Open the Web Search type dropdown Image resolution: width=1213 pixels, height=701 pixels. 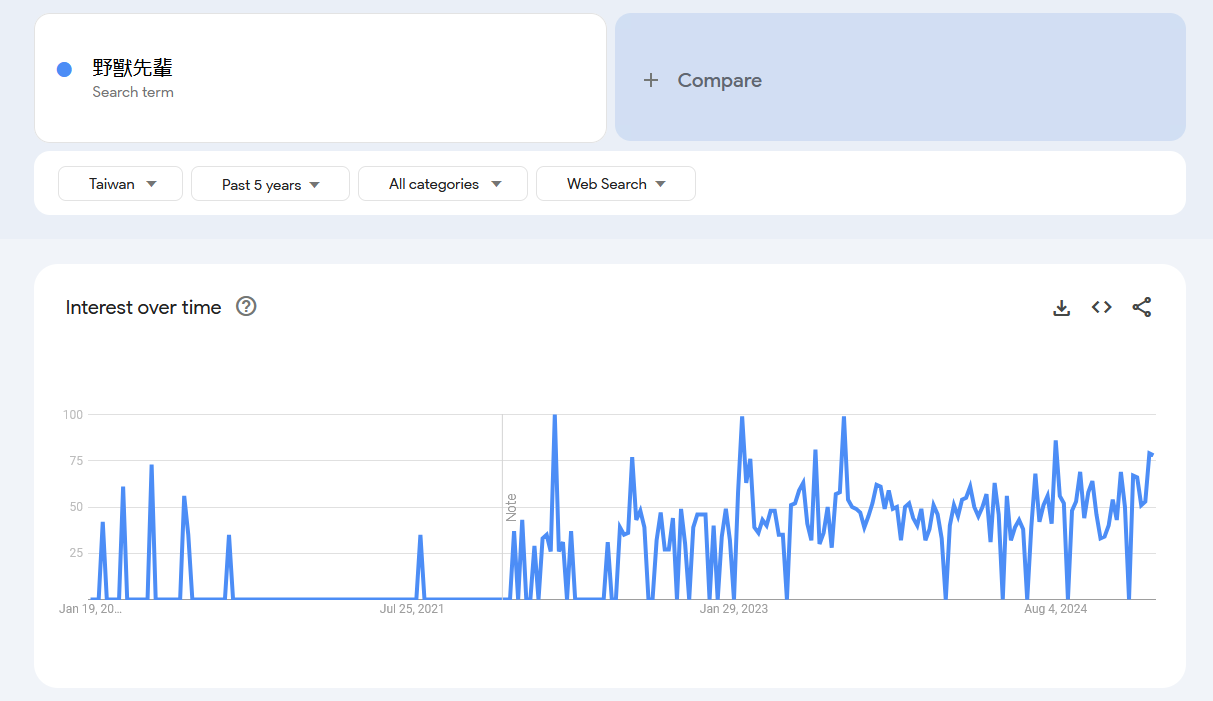point(615,184)
